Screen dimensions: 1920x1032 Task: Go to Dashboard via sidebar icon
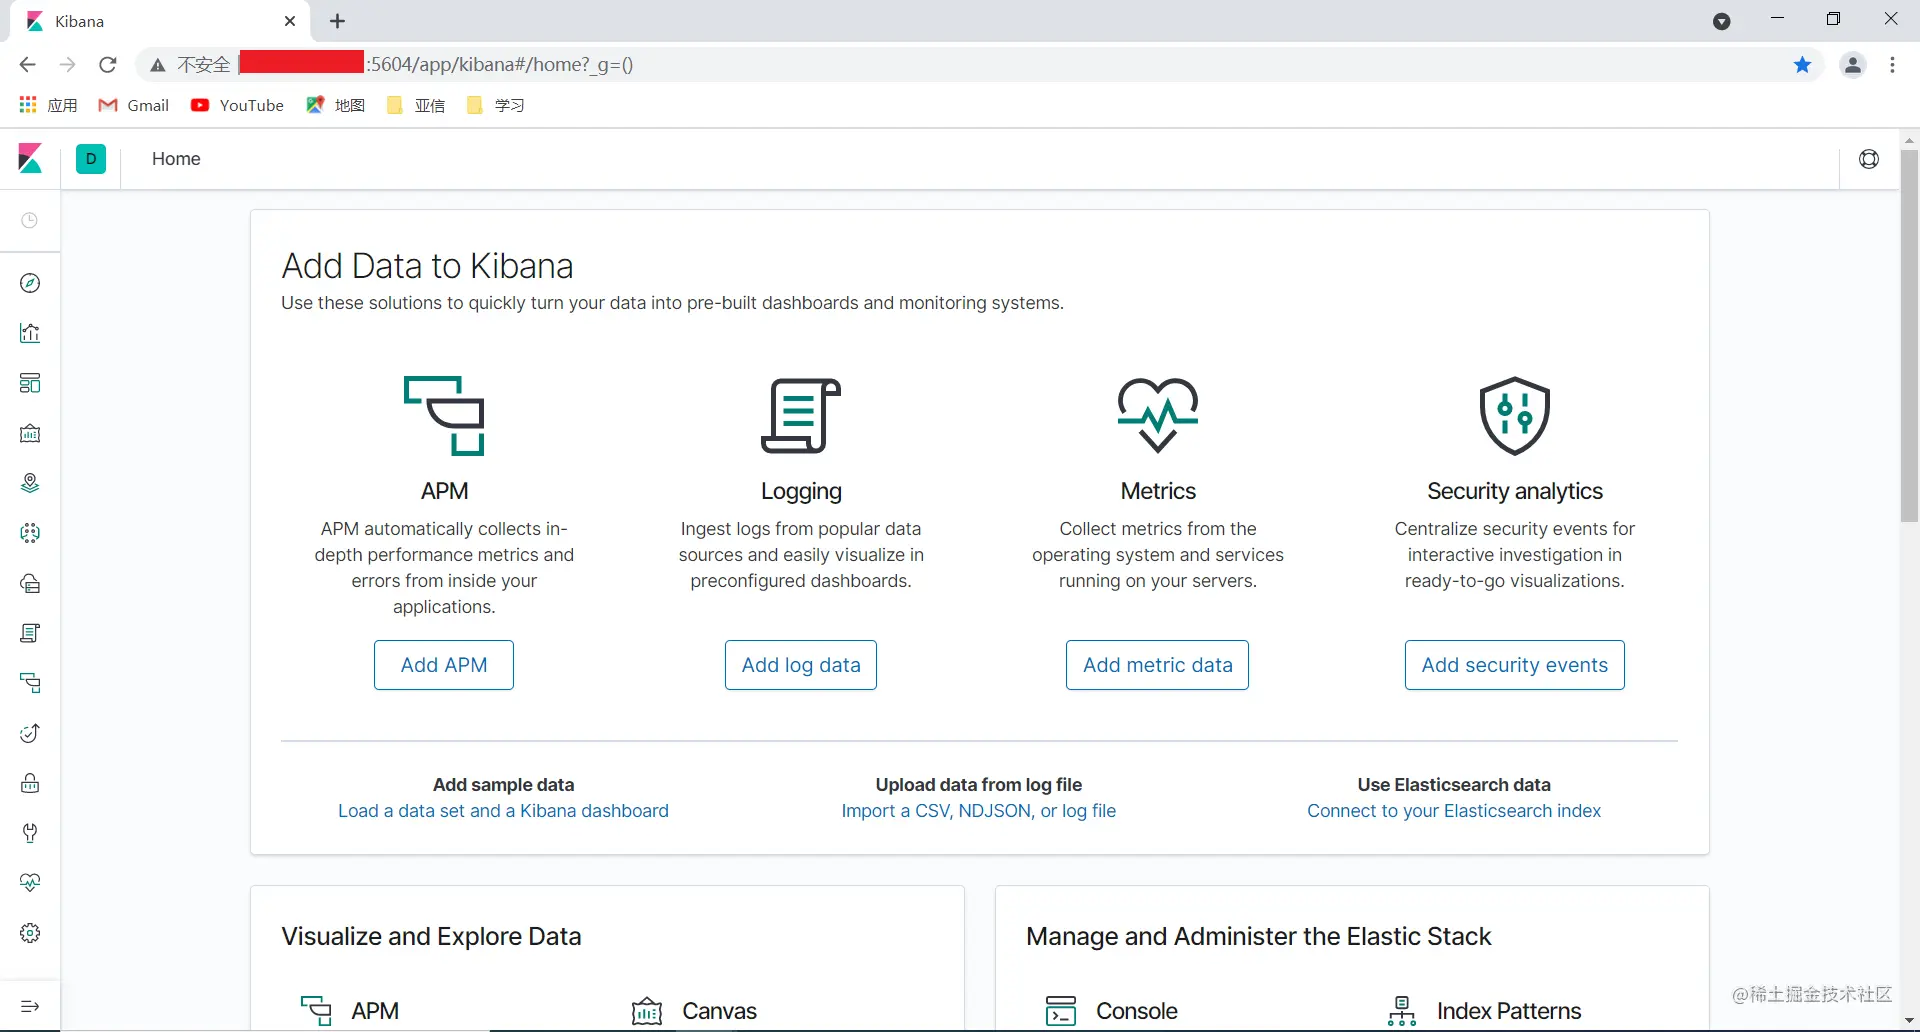coord(30,383)
